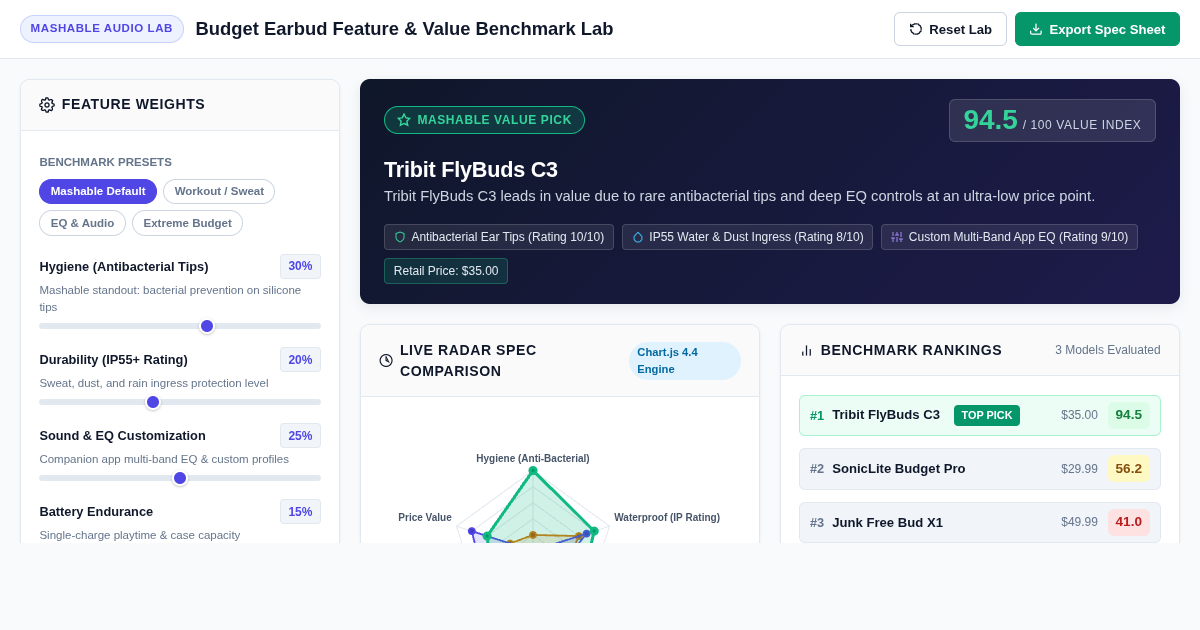Select the Workout / Sweat preset
The height and width of the screenshot is (630, 1200).
(219, 191)
